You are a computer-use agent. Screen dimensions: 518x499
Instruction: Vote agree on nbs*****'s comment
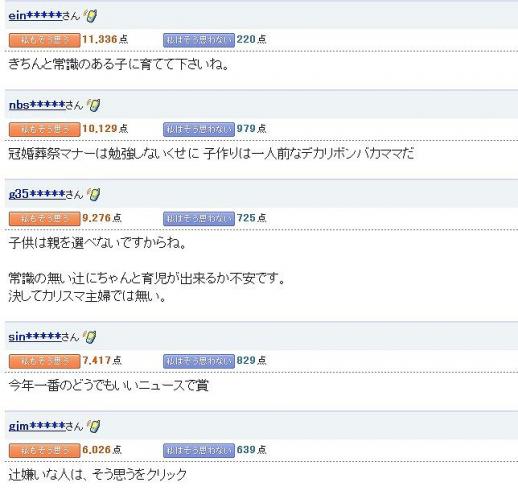click(45, 129)
